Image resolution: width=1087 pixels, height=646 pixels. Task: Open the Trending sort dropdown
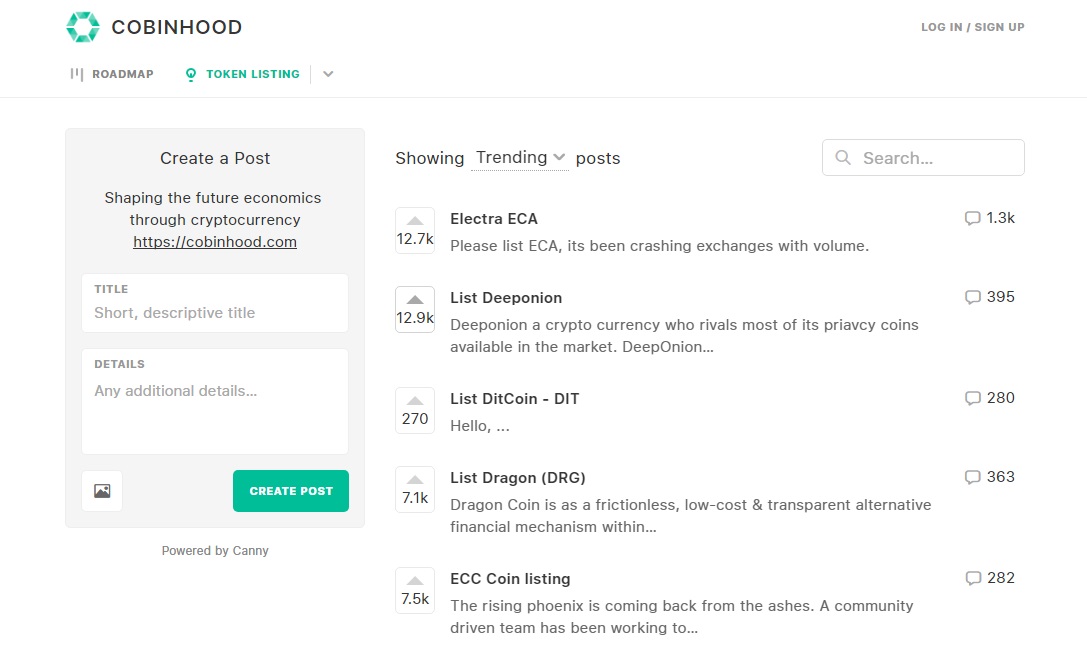tap(520, 158)
